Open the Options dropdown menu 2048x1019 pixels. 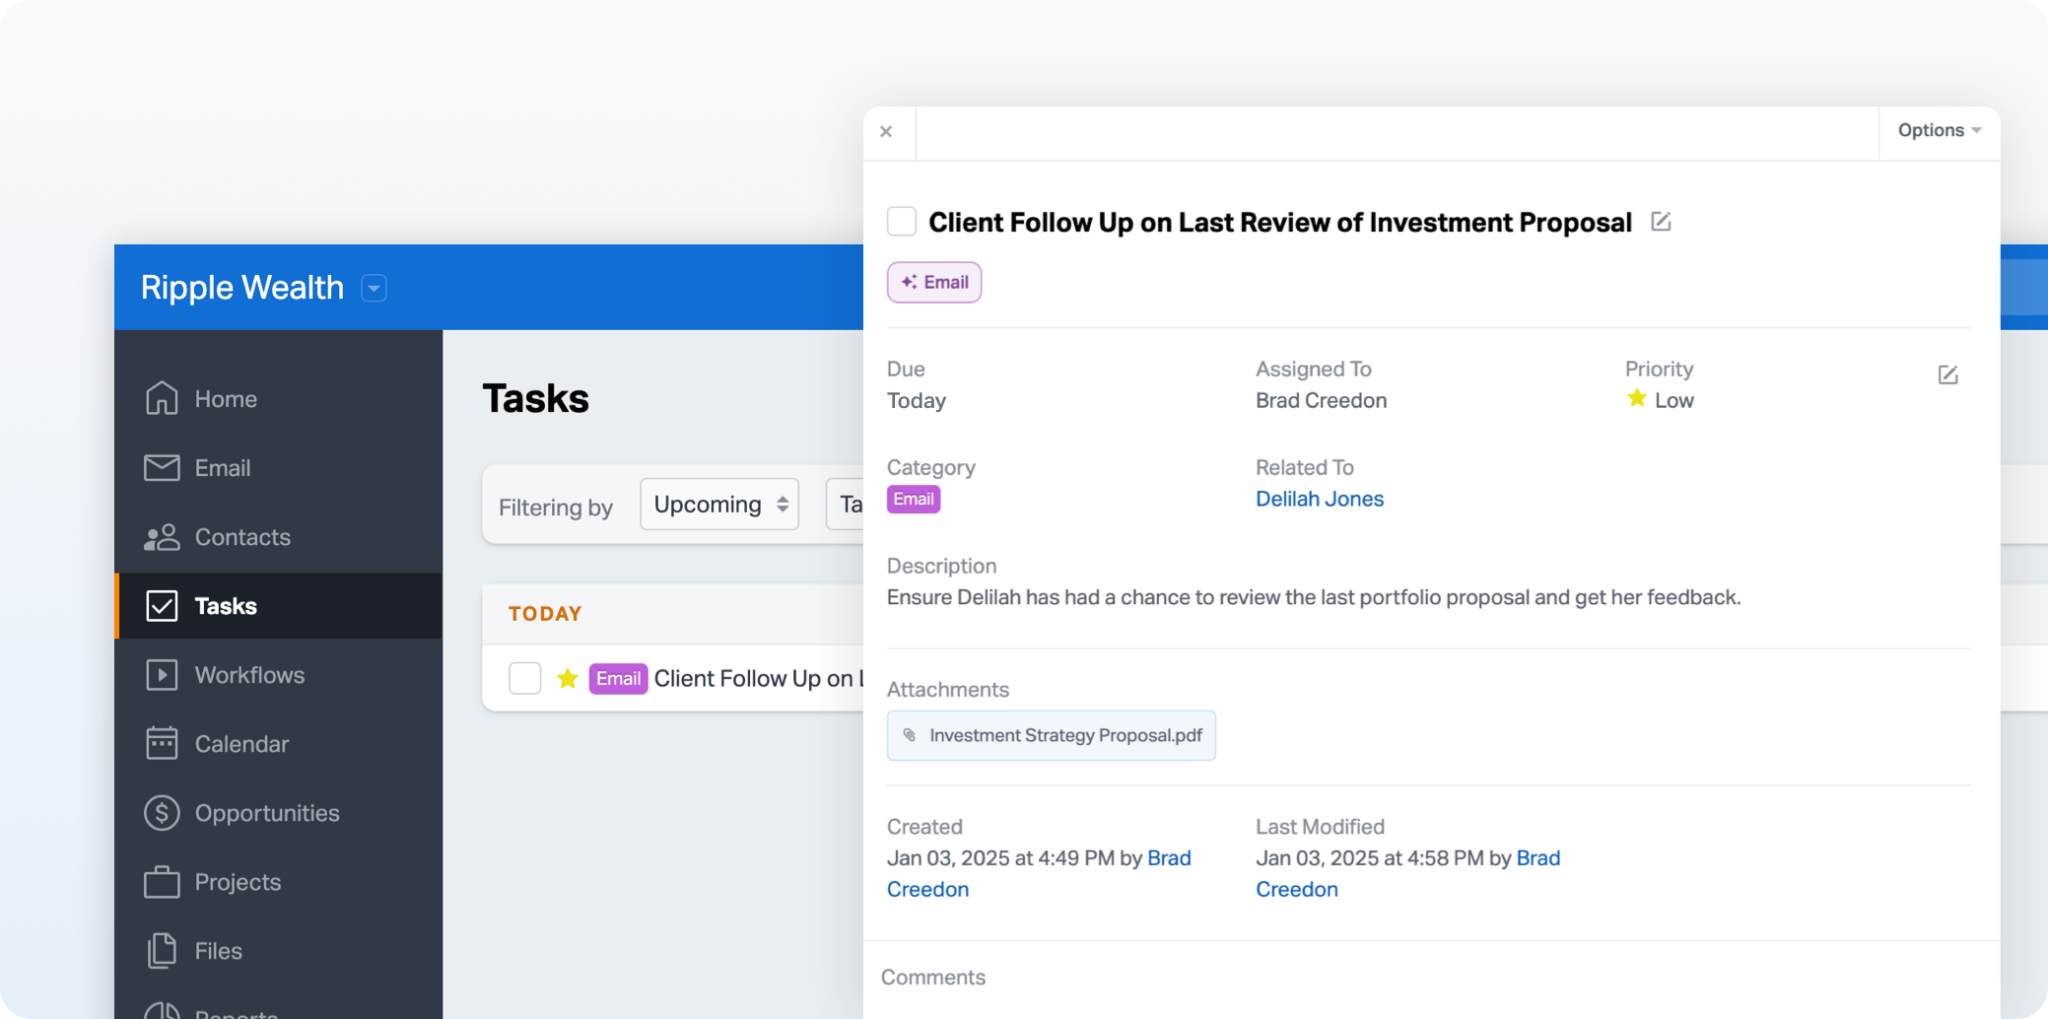(x=1937, y=130)
